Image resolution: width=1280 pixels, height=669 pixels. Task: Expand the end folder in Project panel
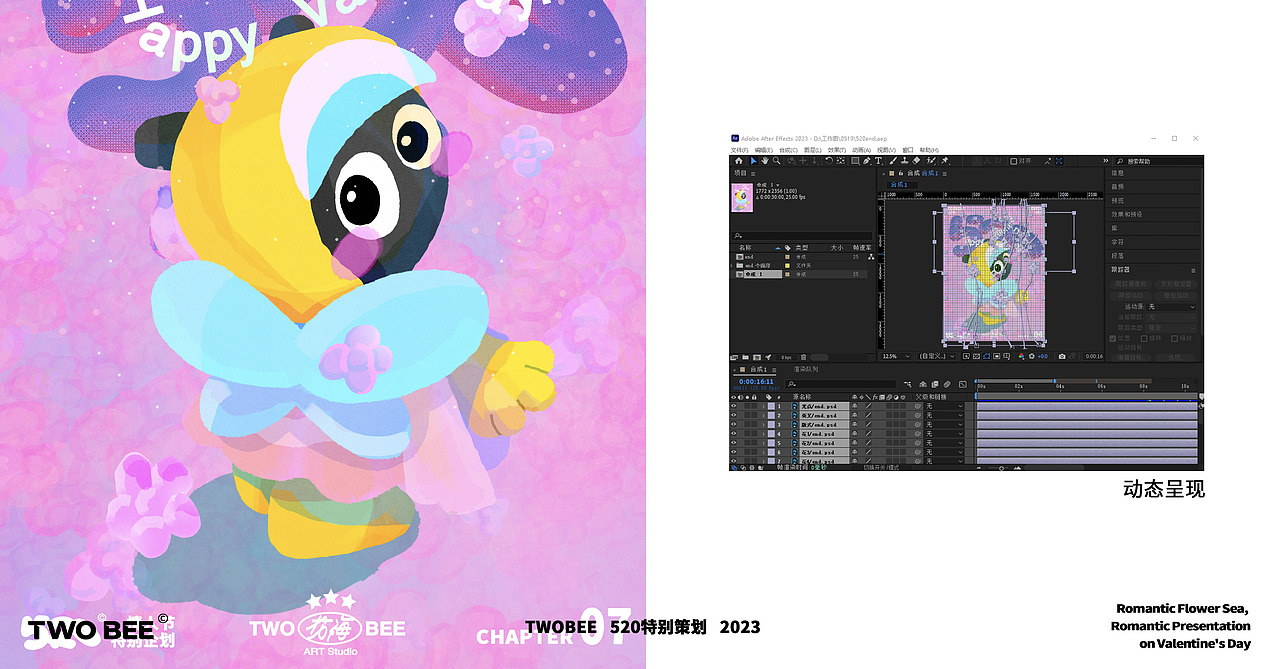click(732, 265)
